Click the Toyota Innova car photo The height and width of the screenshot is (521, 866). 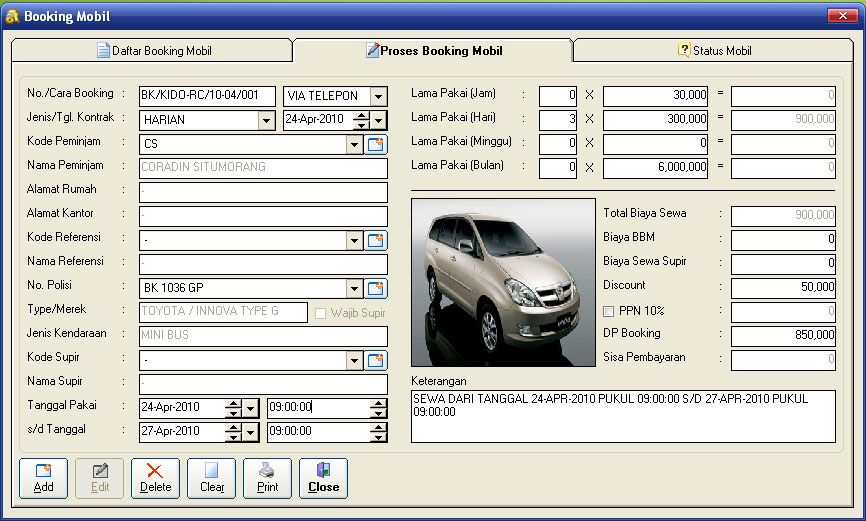[x=503, y=282]
